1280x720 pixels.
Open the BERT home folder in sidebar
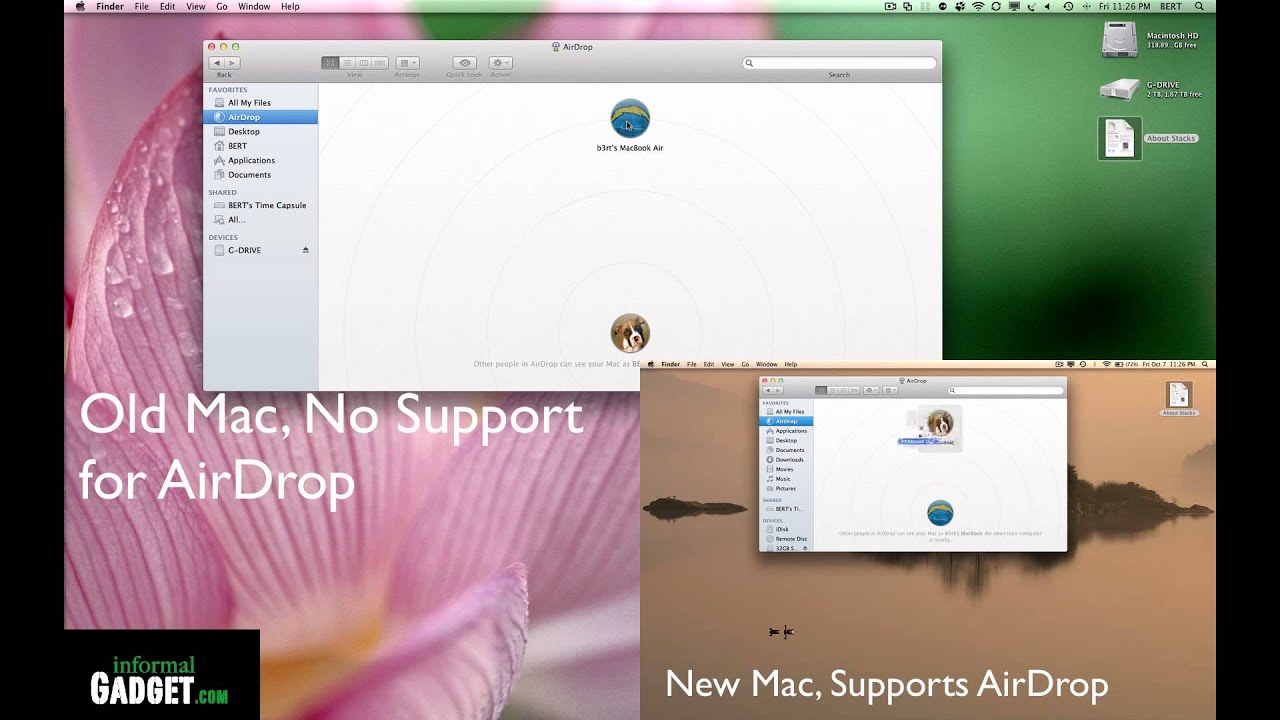pyautogui.click(x=260, y=146)
